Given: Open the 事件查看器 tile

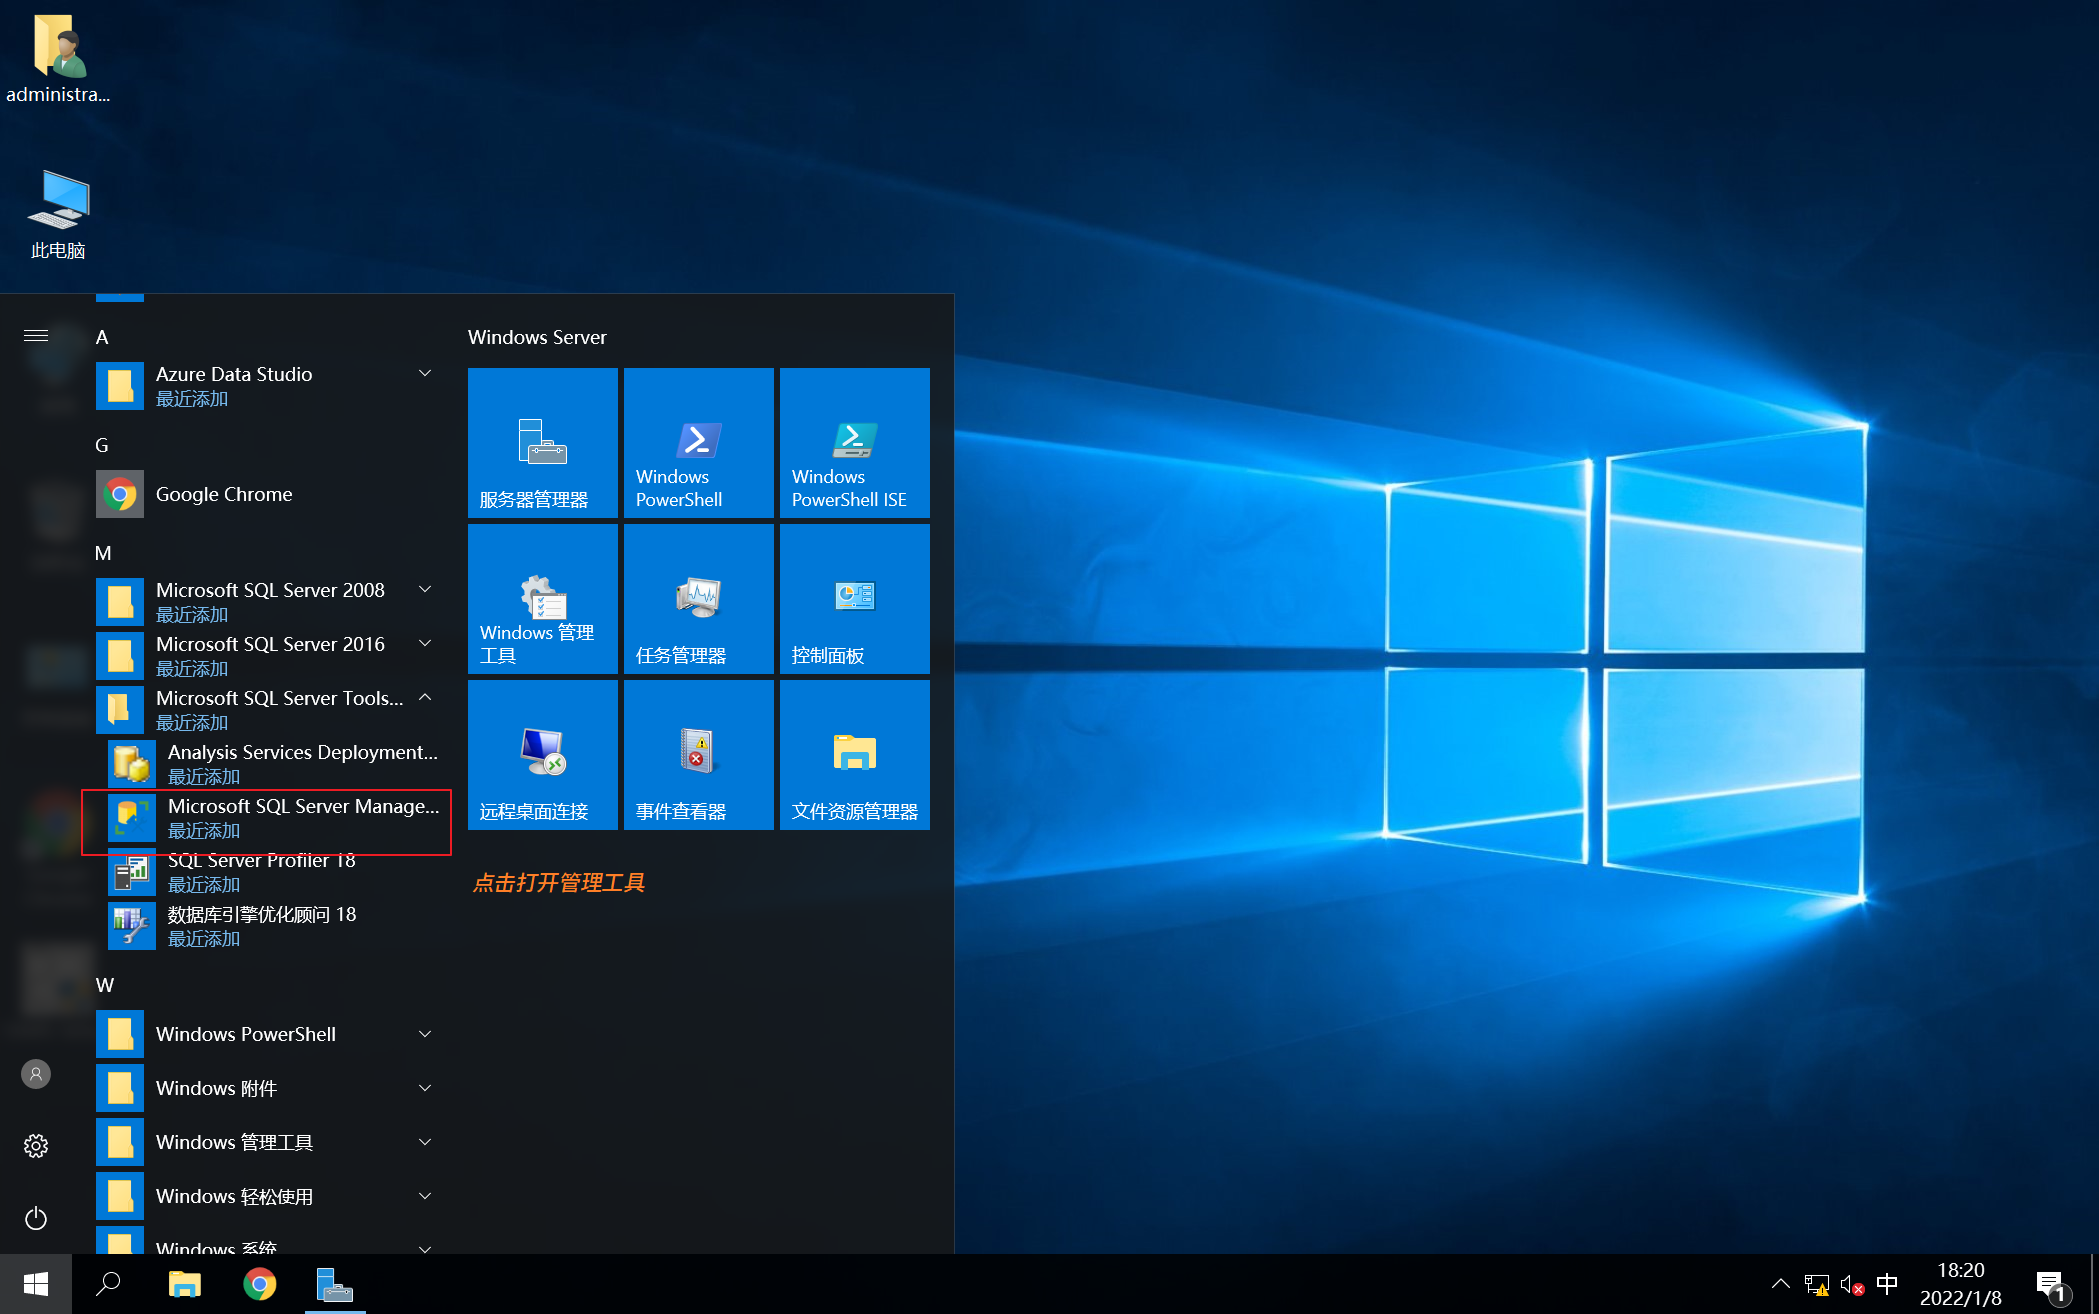Looking at the screenshot, I should (x=699, y=755).
